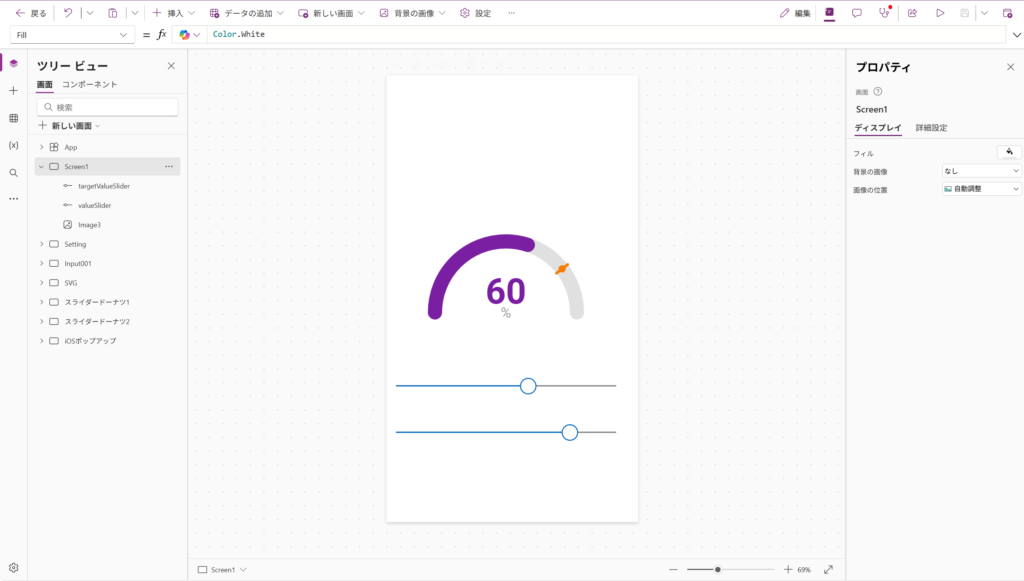Switch to the 詳細設定 properties tab
Image resolution: width=1024 pixels, height=581 pixels.
931,128
